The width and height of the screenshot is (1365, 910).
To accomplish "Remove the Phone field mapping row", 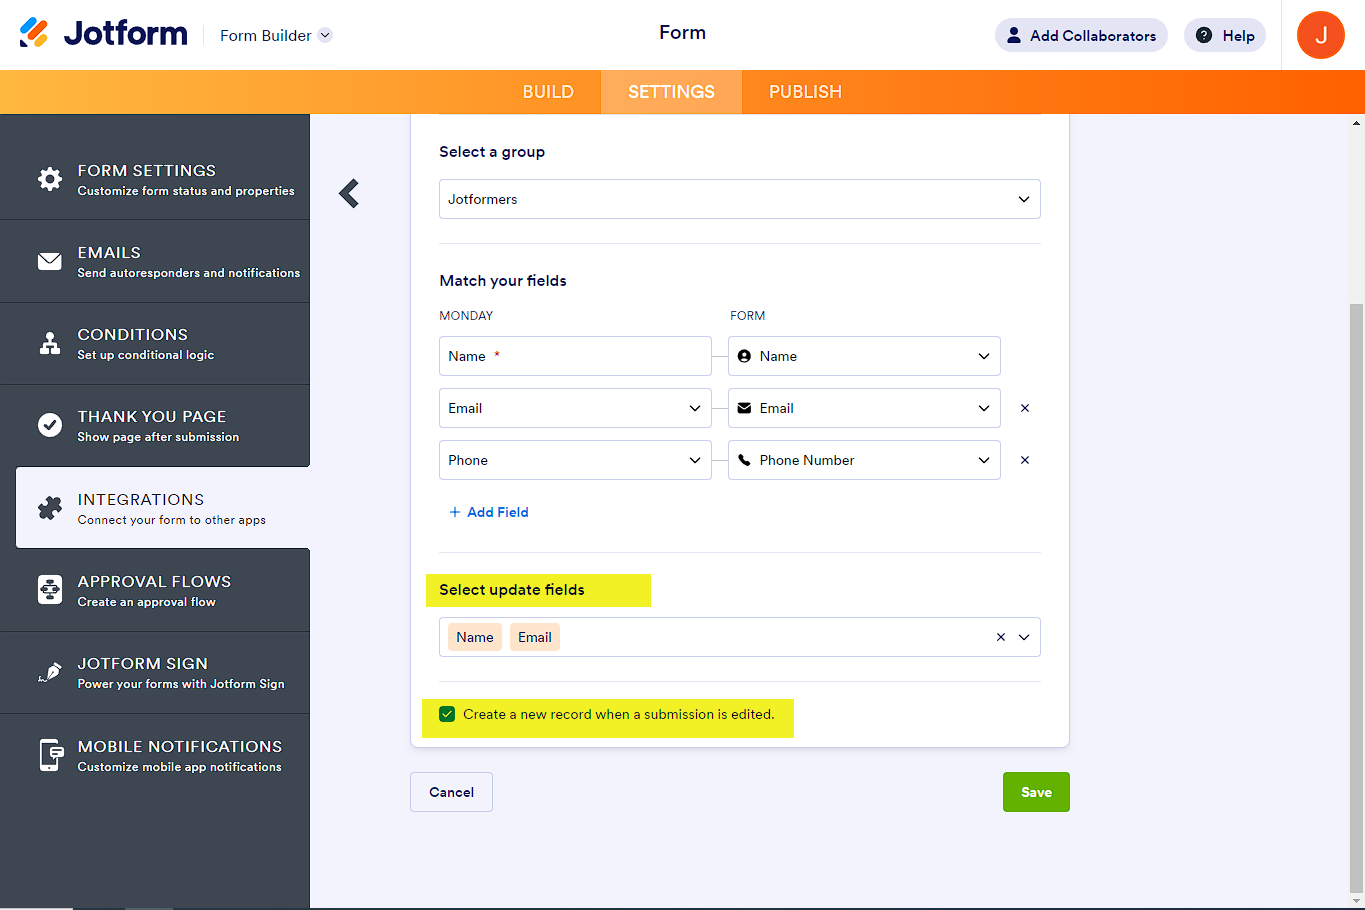I will point(1024,460).
